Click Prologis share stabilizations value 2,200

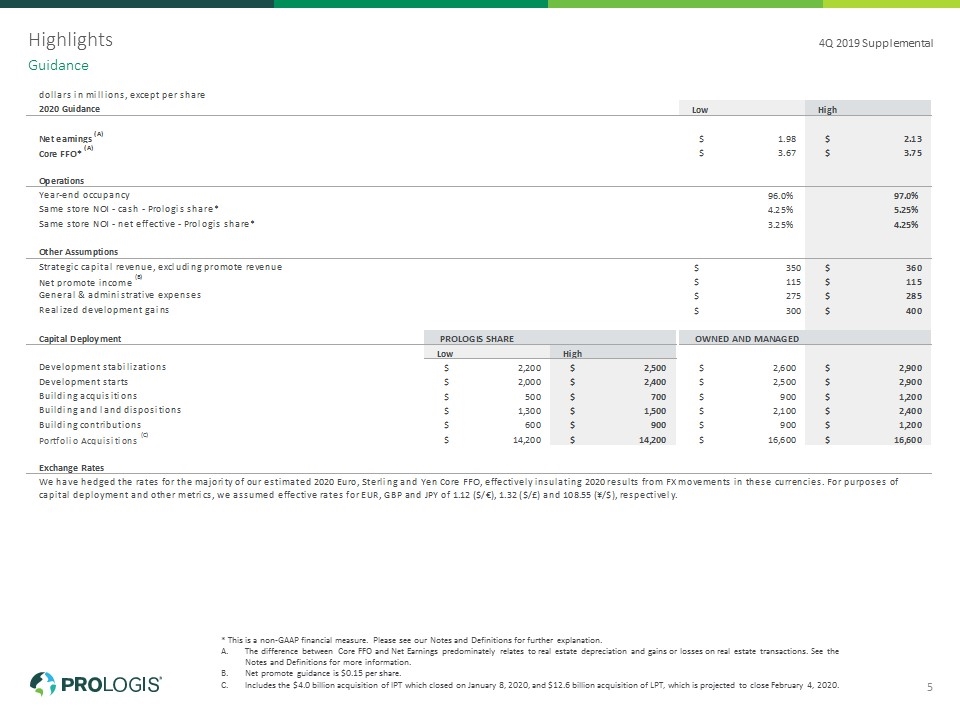(x=530, y=368)
